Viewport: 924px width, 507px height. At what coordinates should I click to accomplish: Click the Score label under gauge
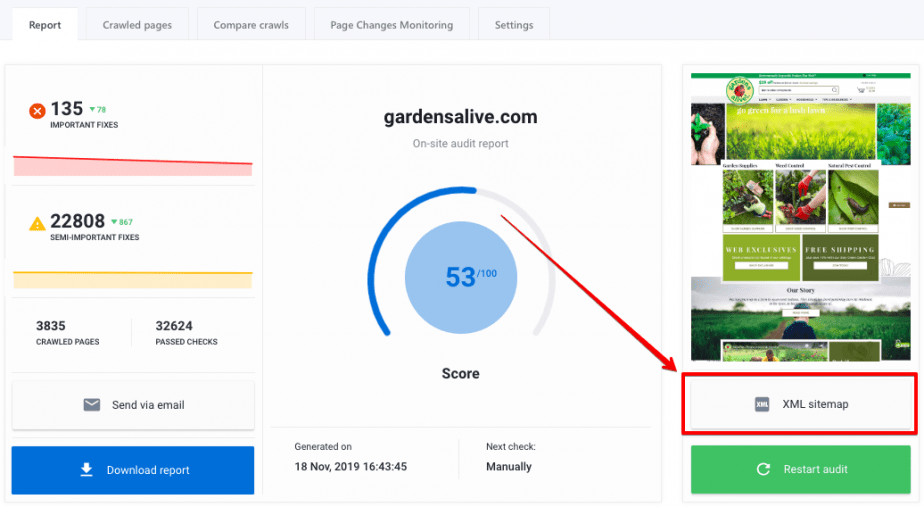[x=461, y=373]
